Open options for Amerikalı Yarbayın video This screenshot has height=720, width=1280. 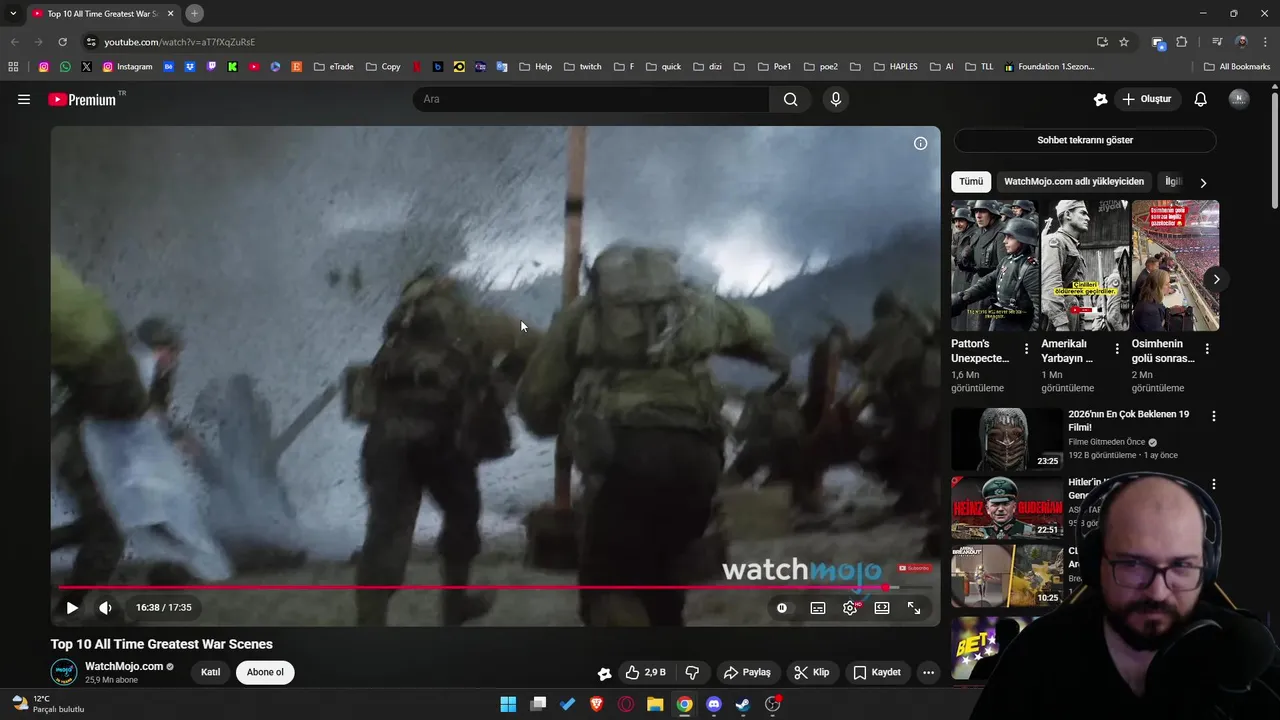(x=1116, y=349)
